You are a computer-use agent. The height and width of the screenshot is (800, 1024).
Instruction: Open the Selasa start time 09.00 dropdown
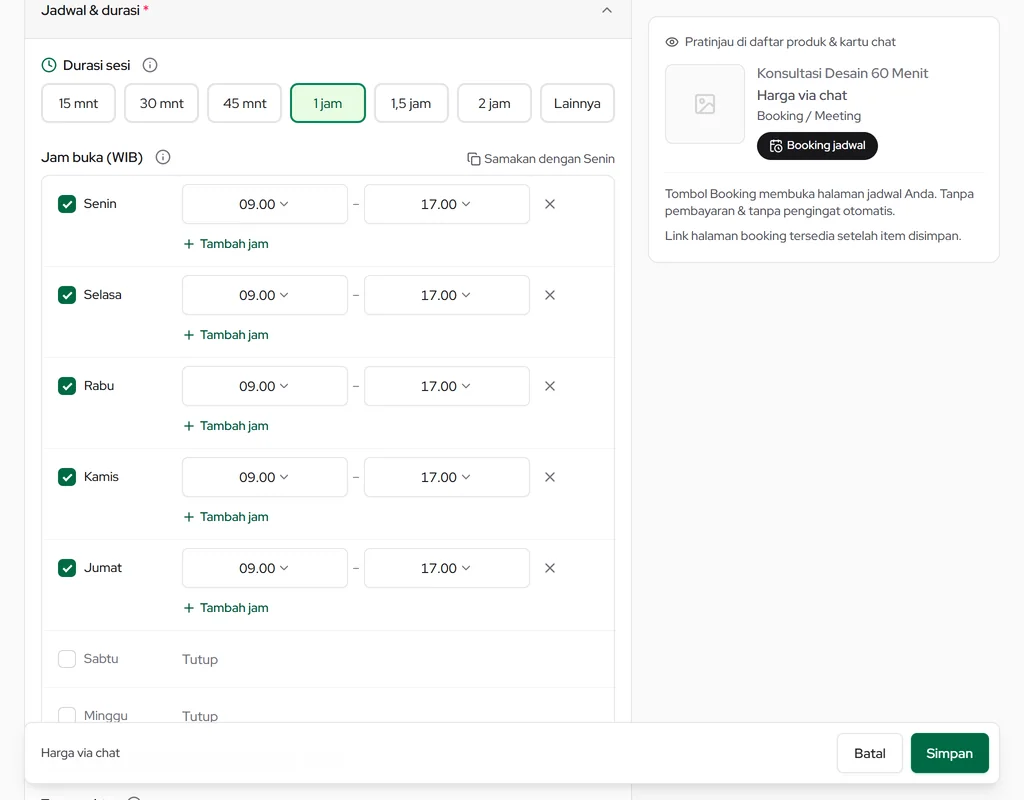click(264, 295)
